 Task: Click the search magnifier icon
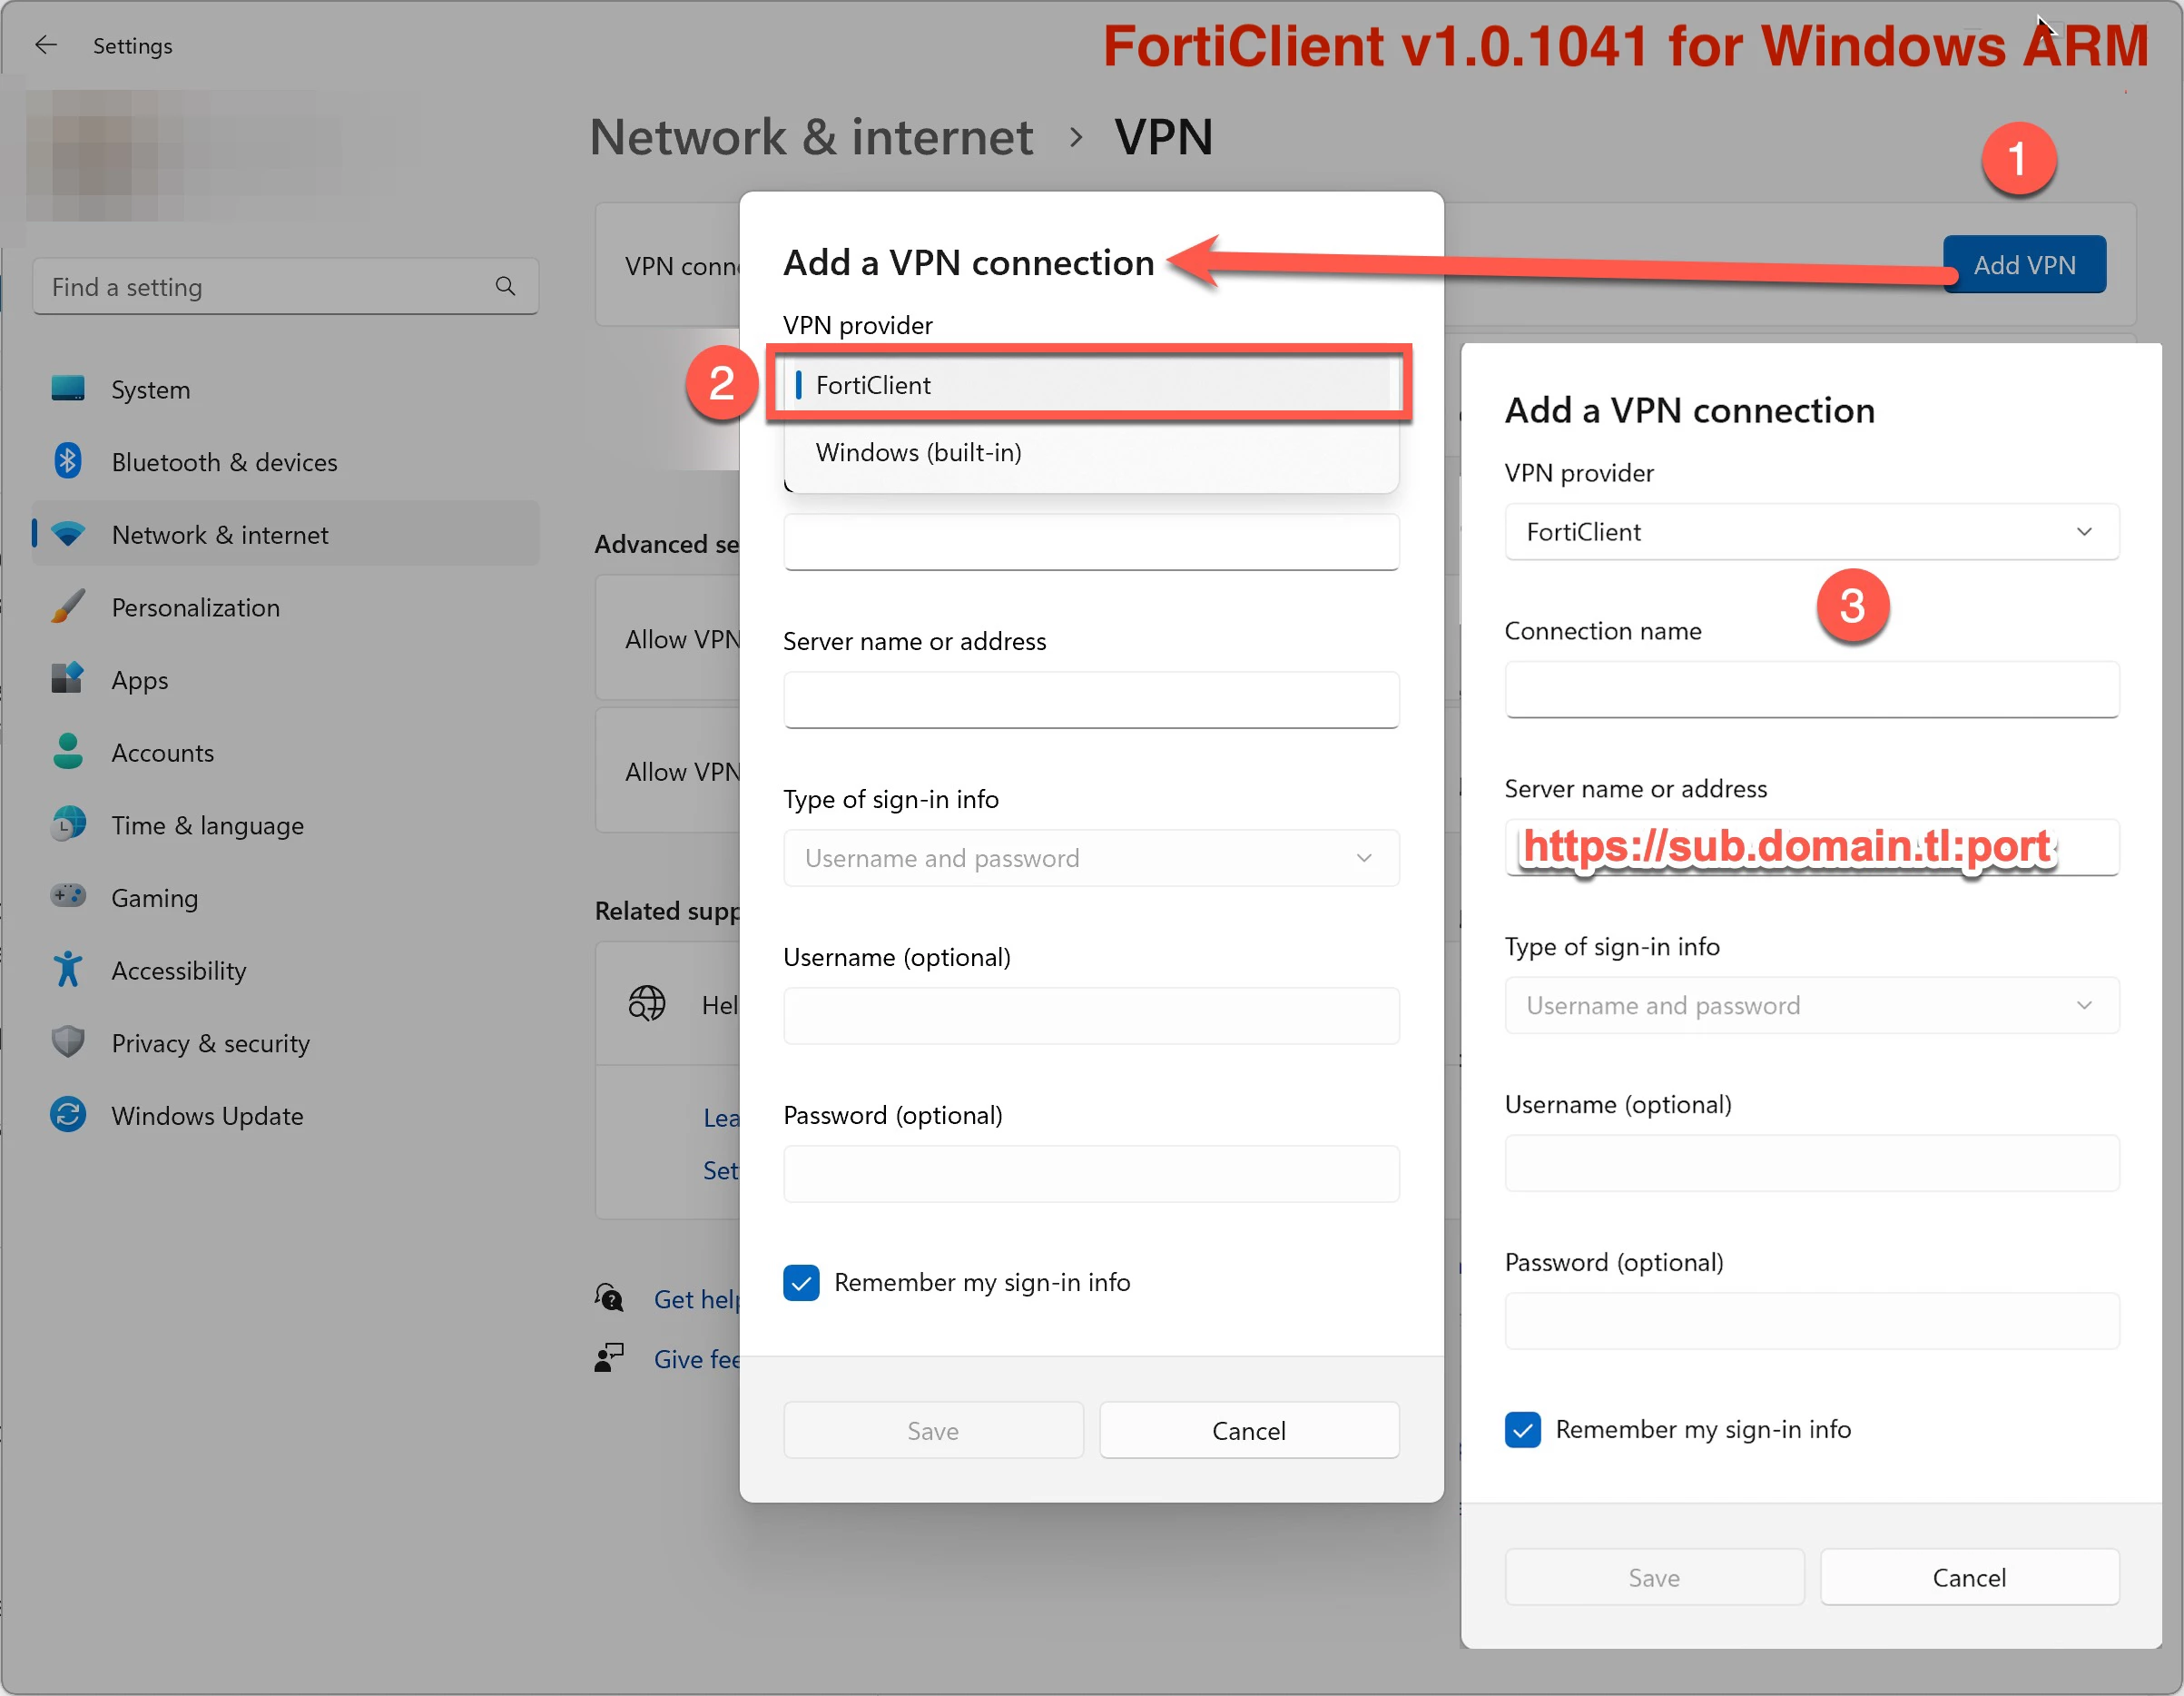click(x=505, y=287)
